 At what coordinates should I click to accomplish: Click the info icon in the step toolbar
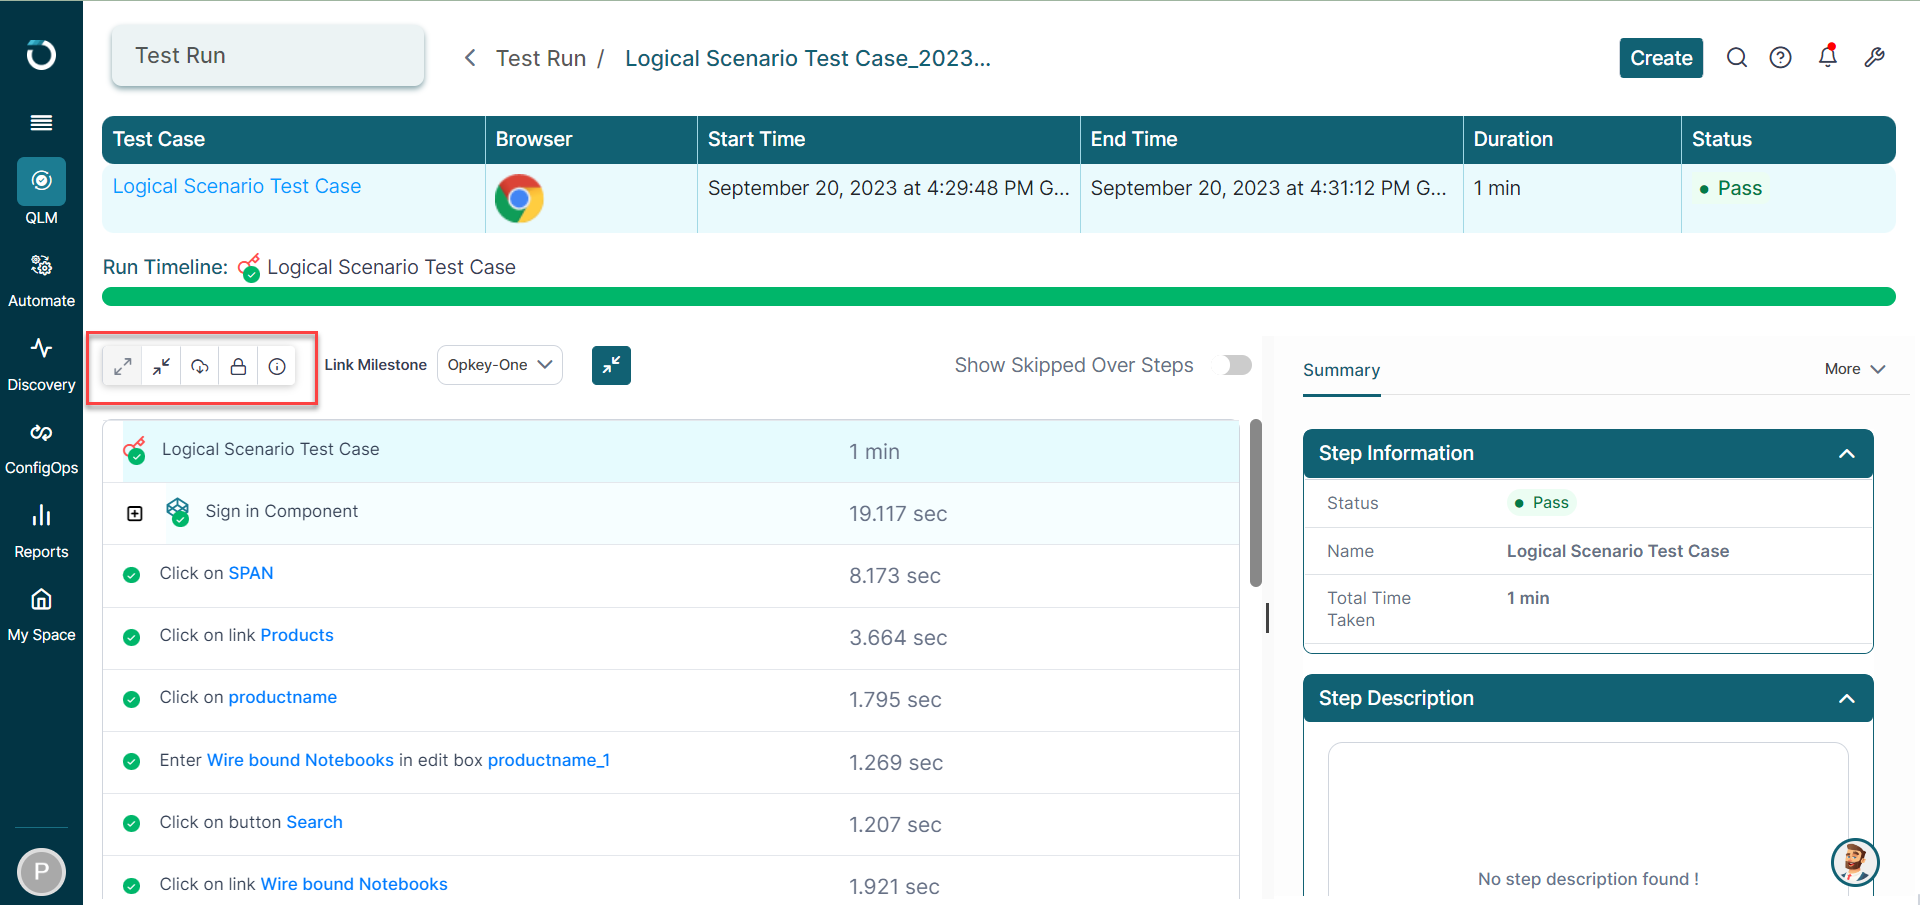pos(277,367)
